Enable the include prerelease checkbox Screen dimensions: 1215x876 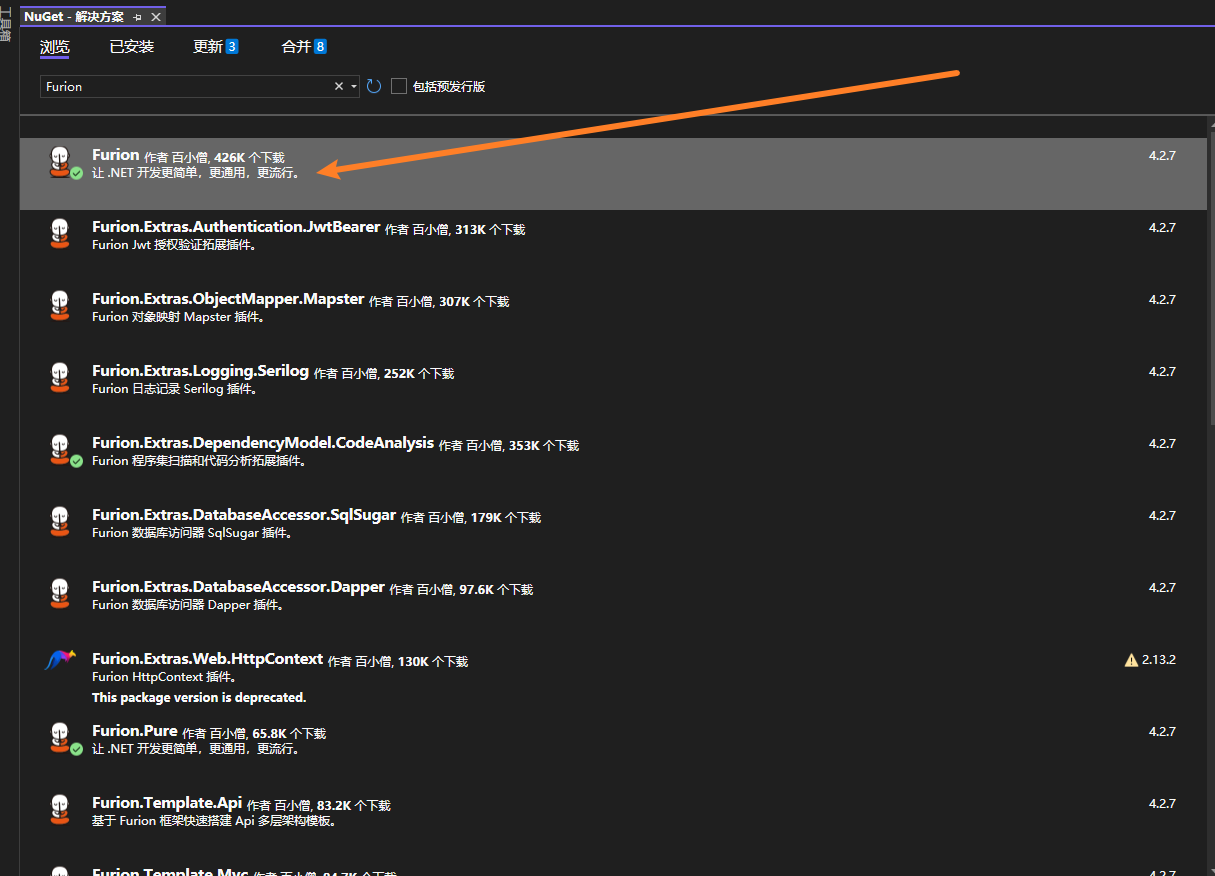(399, 87)
